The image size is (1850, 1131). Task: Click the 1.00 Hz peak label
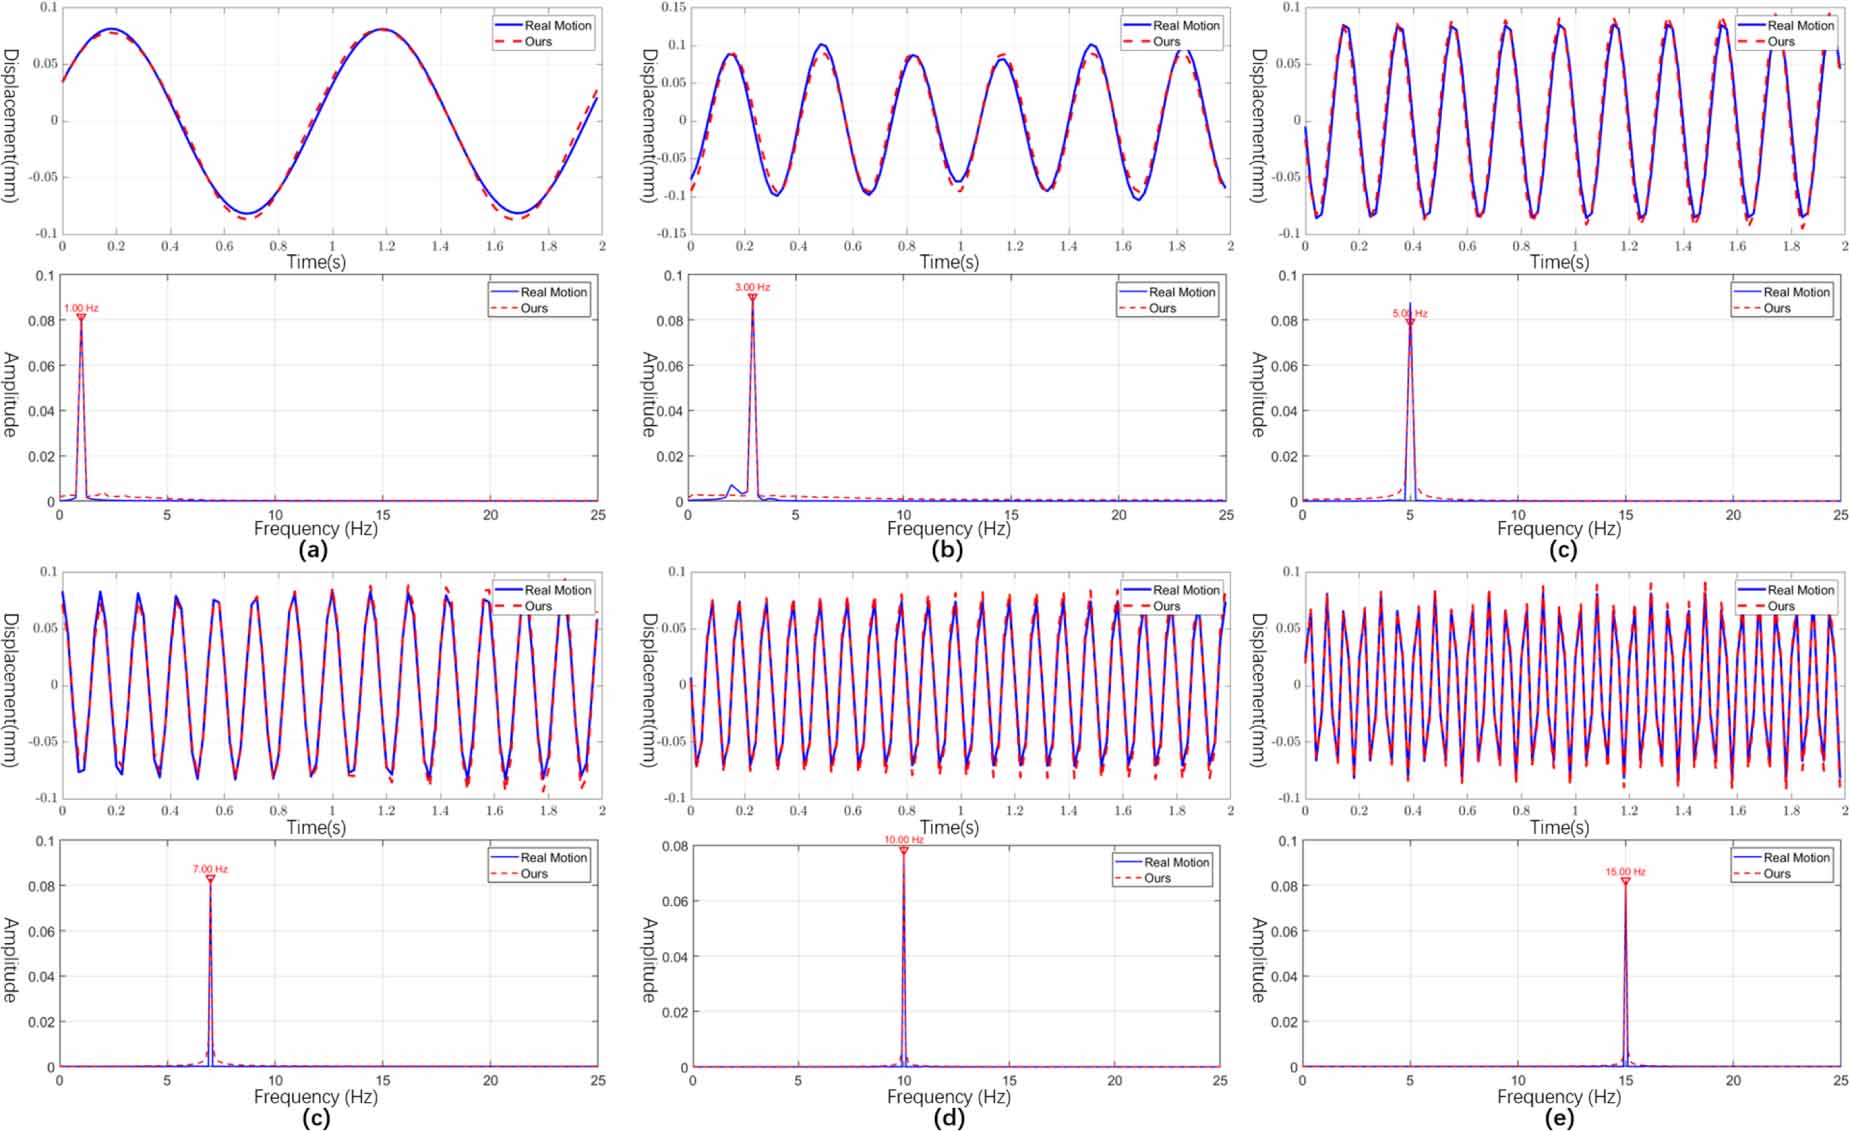(81, 308)
